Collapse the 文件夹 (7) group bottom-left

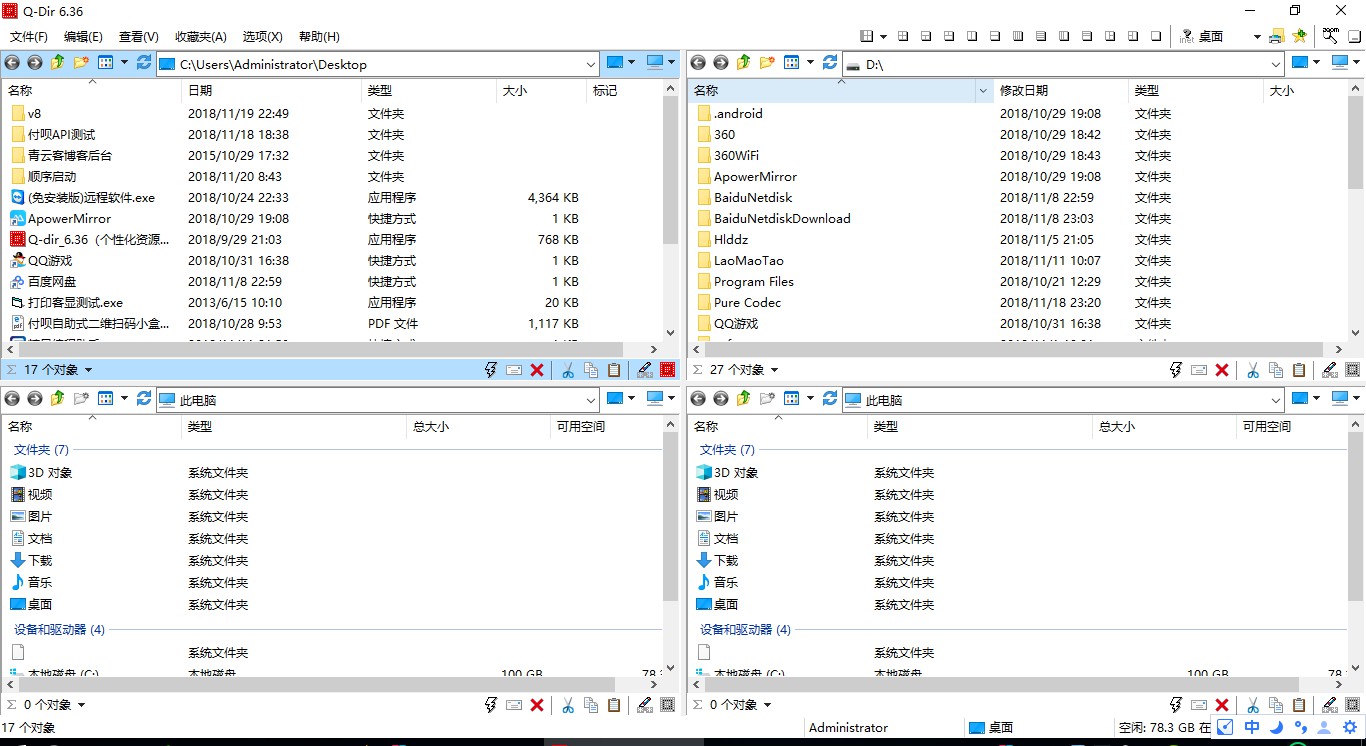click(41, 450)
